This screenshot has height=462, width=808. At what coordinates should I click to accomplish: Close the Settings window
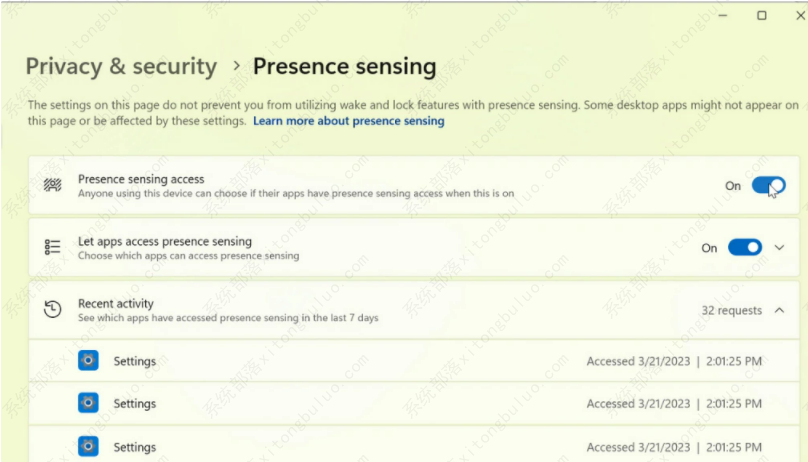[800, 15]
